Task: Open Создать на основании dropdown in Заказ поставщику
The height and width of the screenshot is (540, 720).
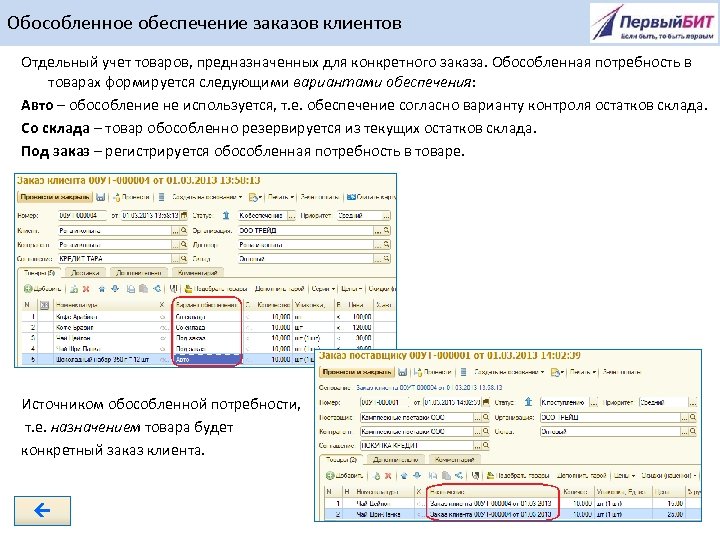Action: point(509,372)
